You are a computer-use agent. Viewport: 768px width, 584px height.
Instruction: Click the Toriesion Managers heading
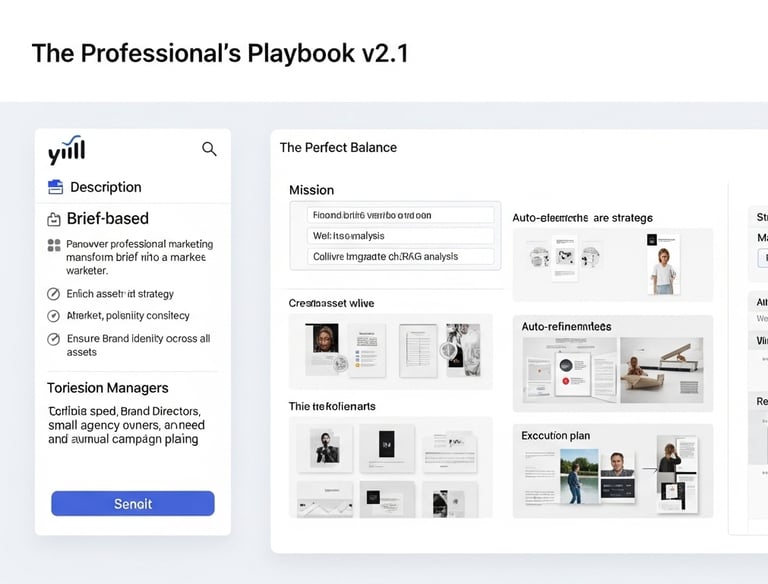pyautogui.click(x=107, y=388)
